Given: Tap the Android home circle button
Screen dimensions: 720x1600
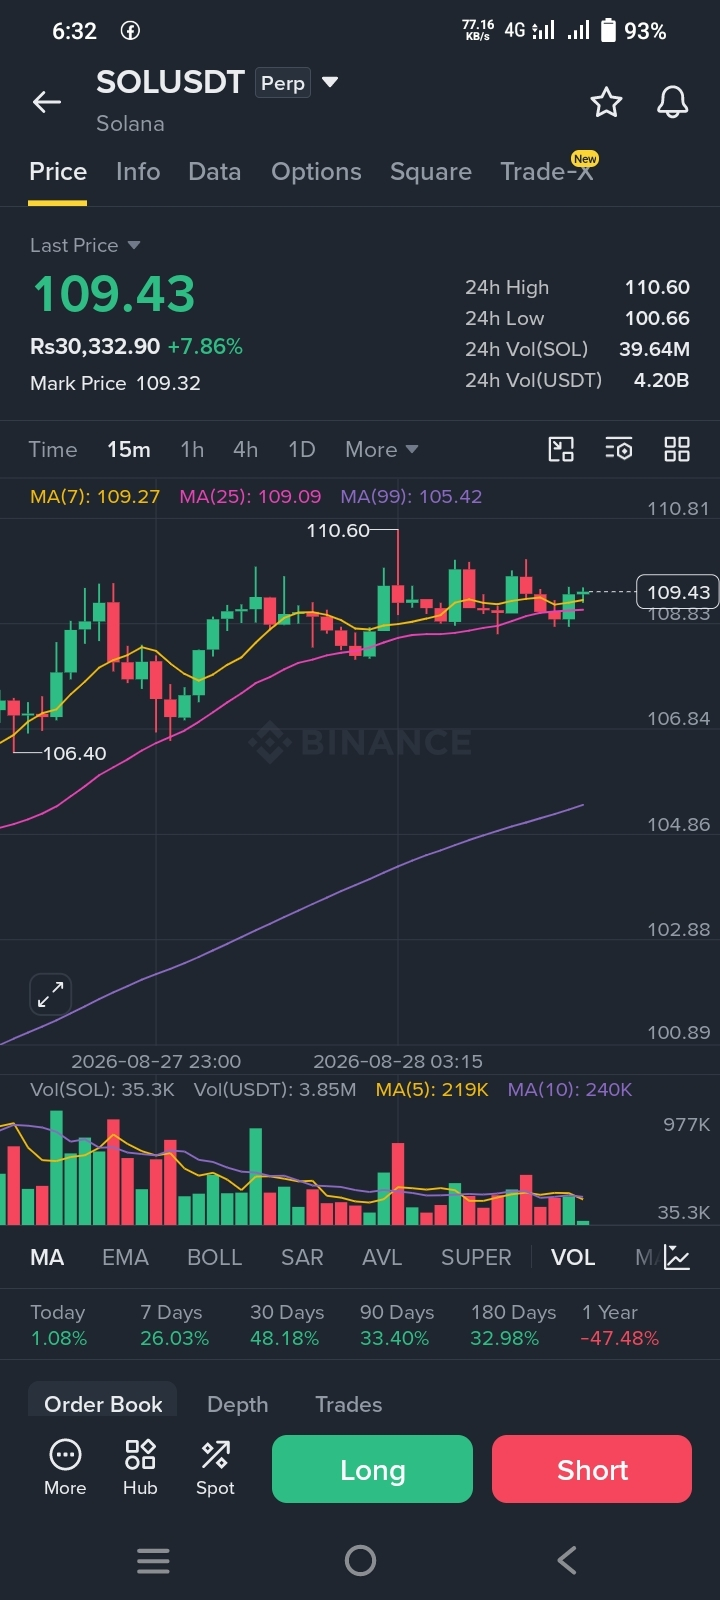Looking at the screenshot, I should (360, 1560).
